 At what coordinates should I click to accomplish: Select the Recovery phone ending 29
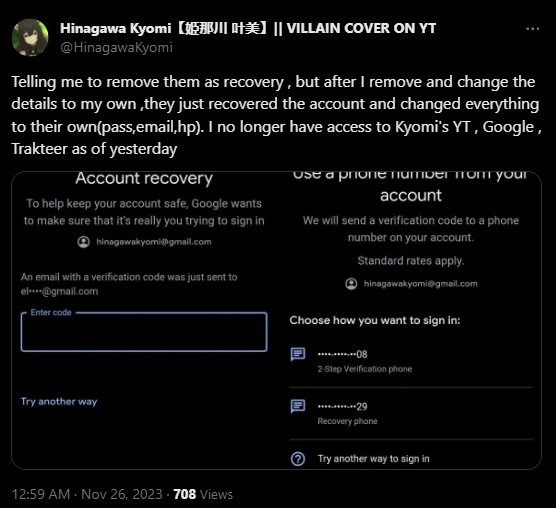click(x=411, y=413)
